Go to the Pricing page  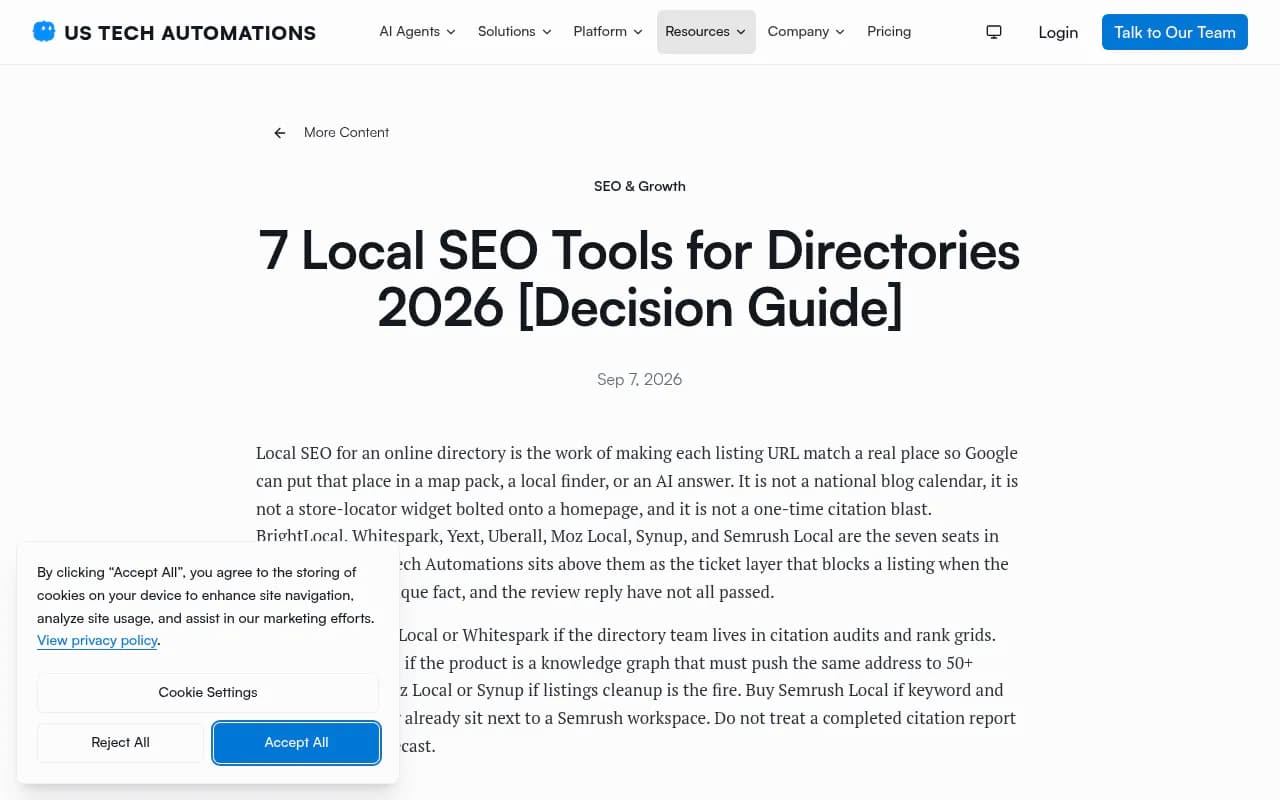[889, 32]
